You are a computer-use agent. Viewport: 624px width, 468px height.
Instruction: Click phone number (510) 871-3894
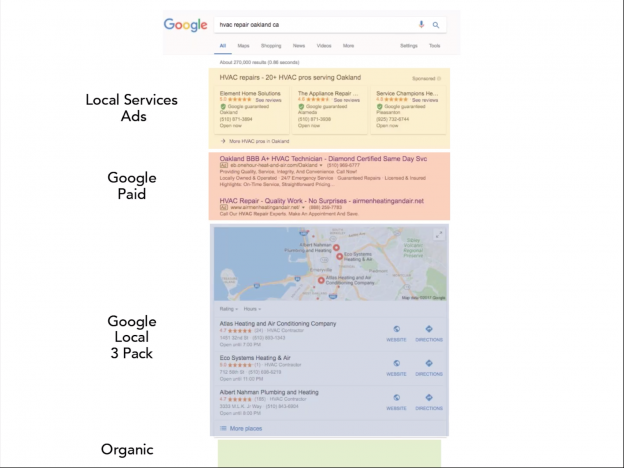pyautogui.click(x=236, y=119)
